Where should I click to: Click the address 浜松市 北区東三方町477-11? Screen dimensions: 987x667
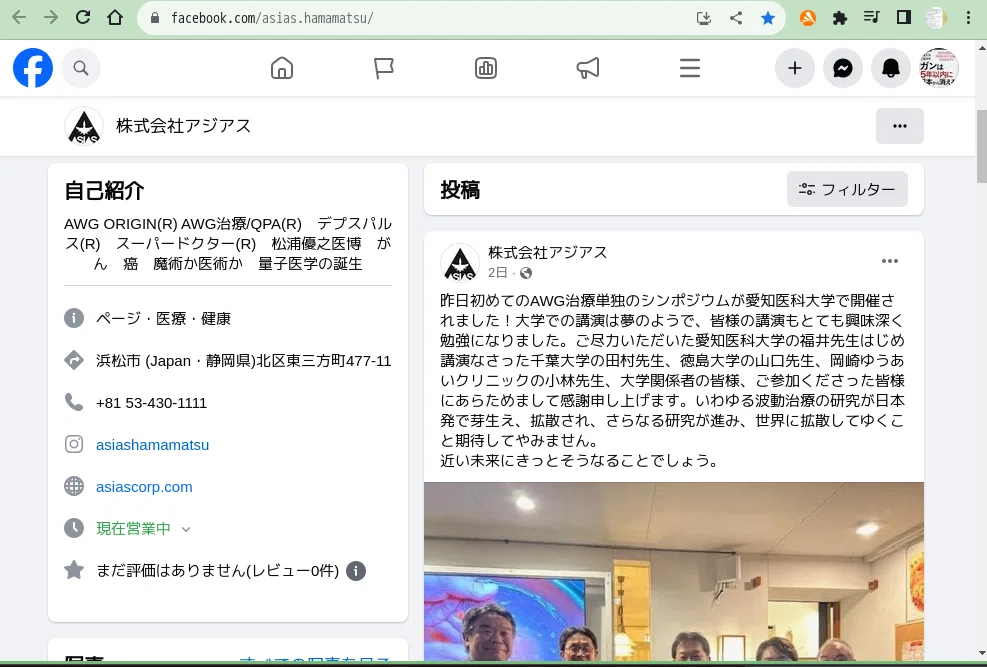click(244, 361)
